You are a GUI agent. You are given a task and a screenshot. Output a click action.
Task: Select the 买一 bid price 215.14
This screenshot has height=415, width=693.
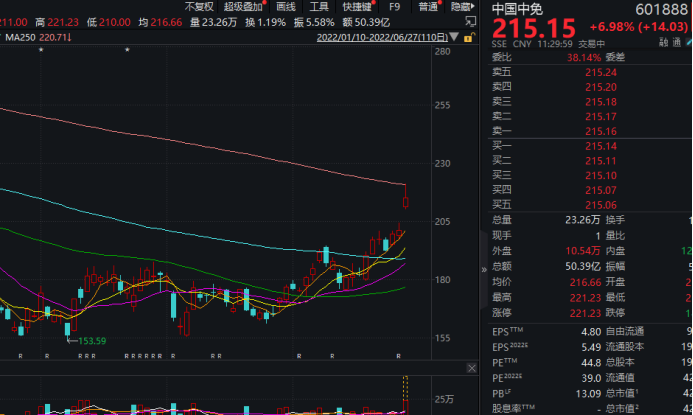(x=597, y=146)
